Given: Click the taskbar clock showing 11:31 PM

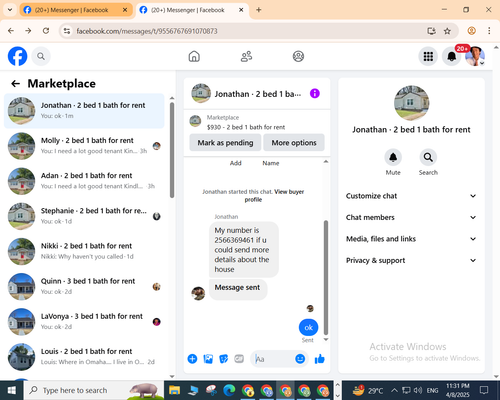Looking at the screenshot, I should (458, 390).
